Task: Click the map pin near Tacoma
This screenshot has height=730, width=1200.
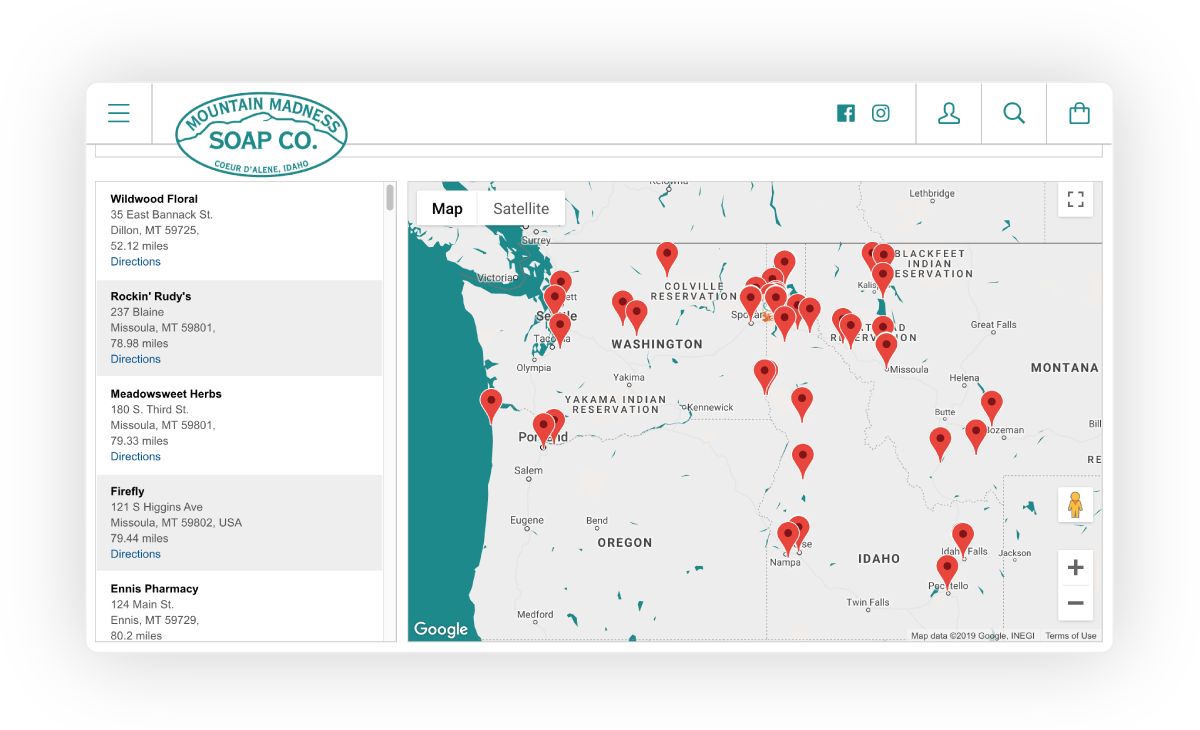Action: pyautogui.click(x=560, y=329)
